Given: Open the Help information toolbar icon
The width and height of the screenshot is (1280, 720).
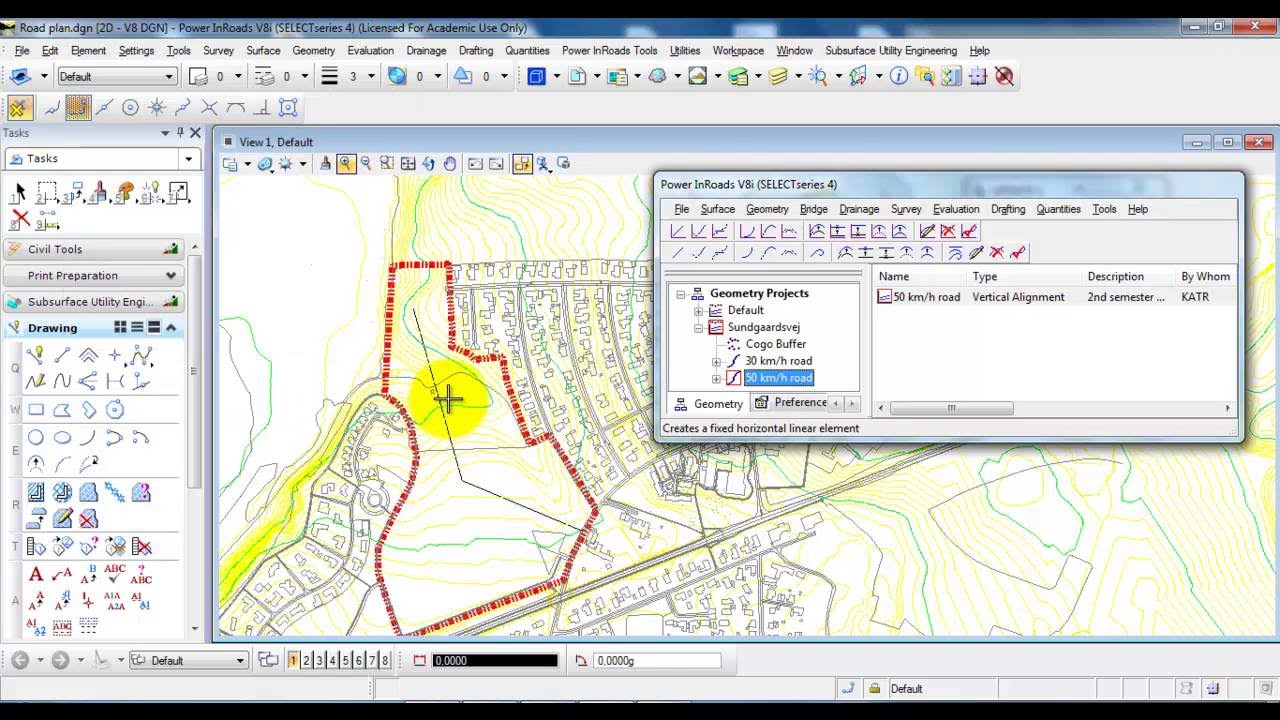Looking at the screenshot, I should click(899, 76).
